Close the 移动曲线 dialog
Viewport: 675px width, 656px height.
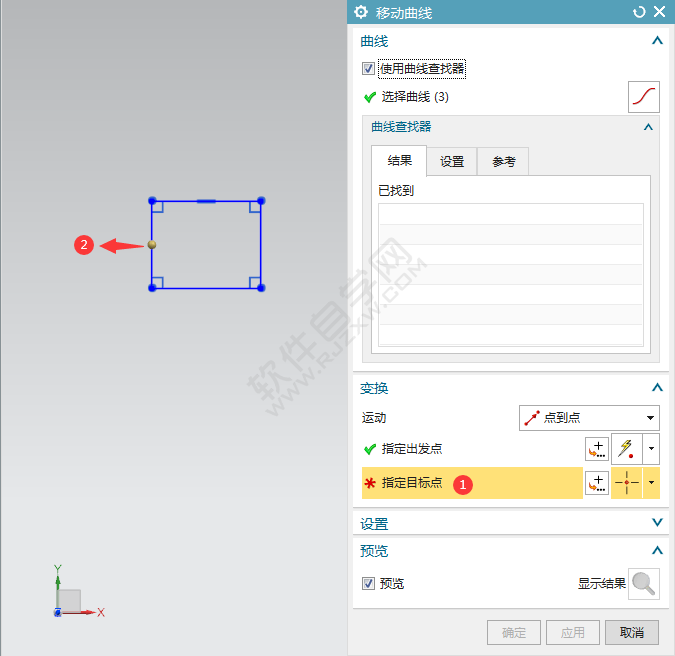660,12
